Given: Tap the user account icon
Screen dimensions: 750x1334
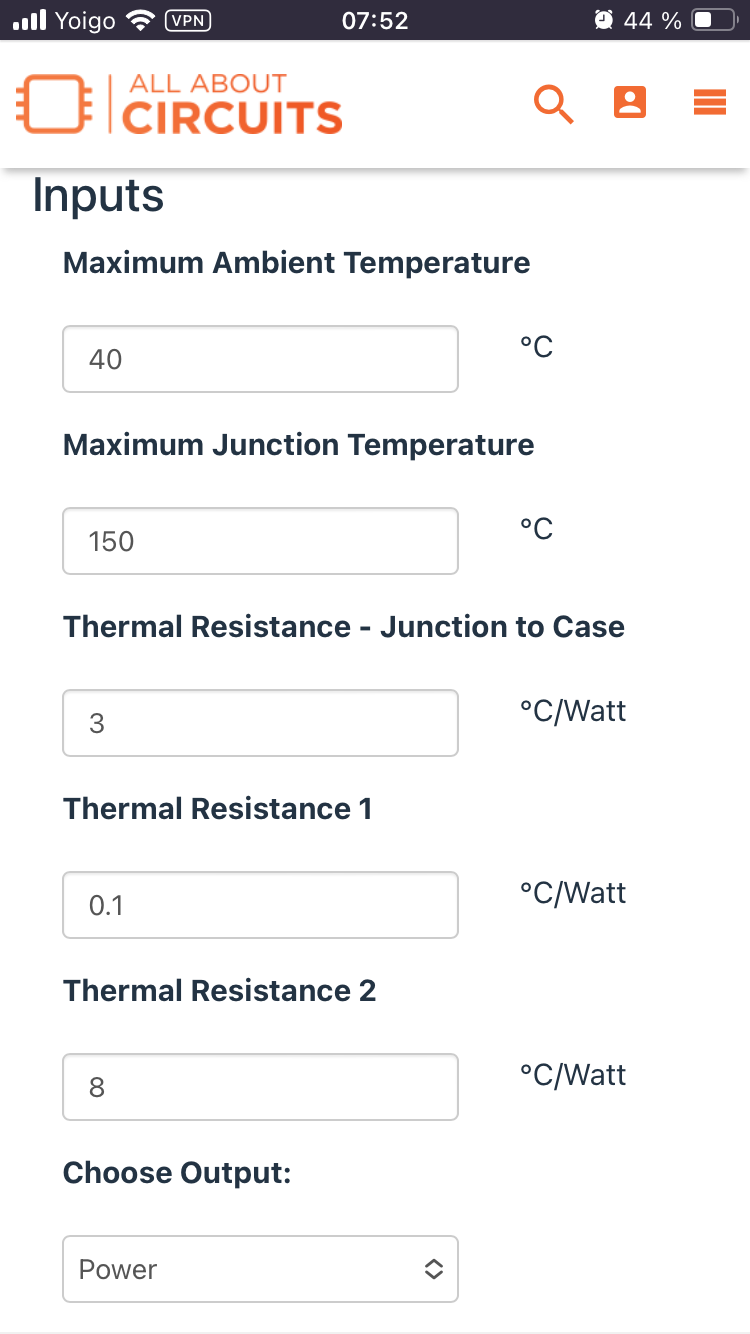Looking at the screenshot, I should 630,102.
